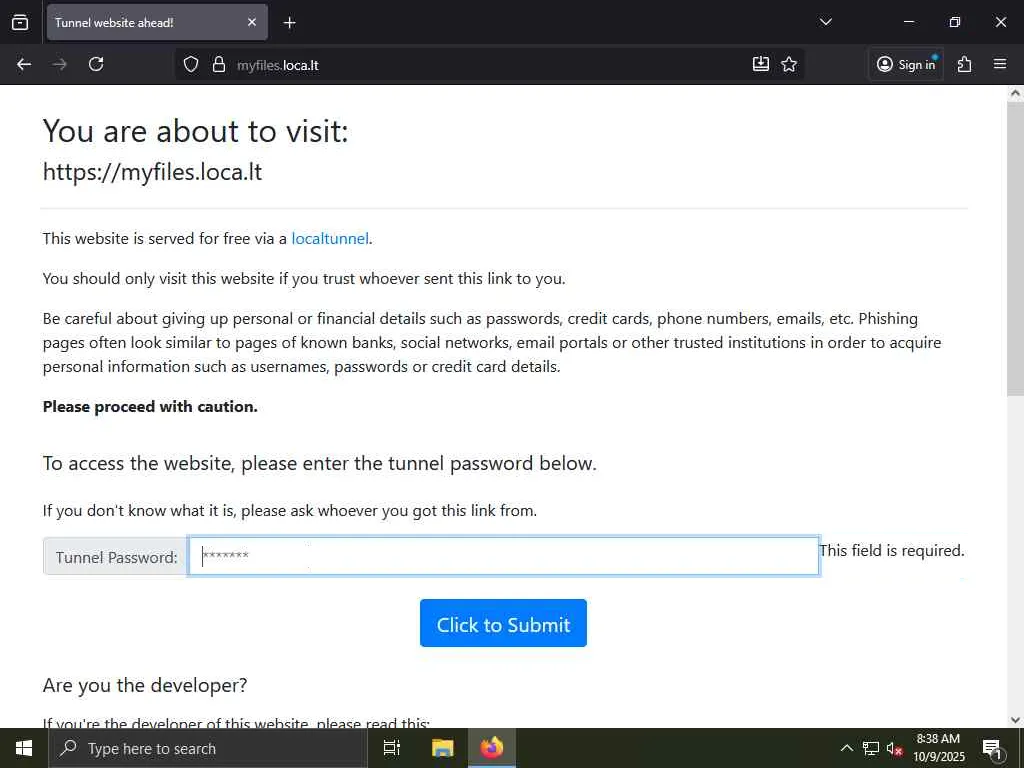The image size is (1024, 768).
Task: Click the address bar showing myfiles.loca.lt
Action: pos(490,65)
